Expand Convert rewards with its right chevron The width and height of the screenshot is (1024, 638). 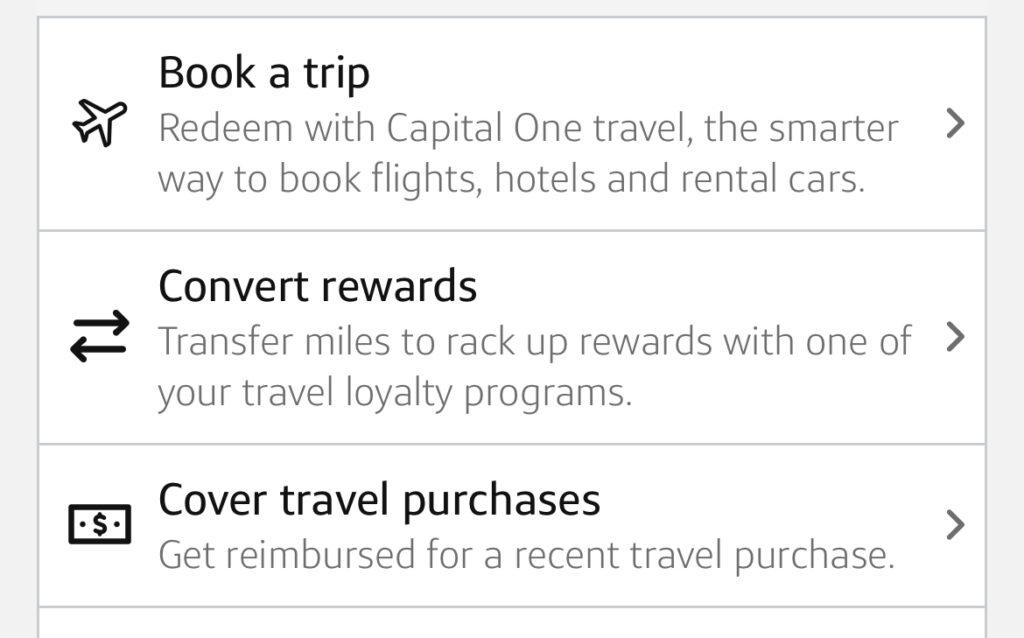pyautogui.click(x=956, y=338)
